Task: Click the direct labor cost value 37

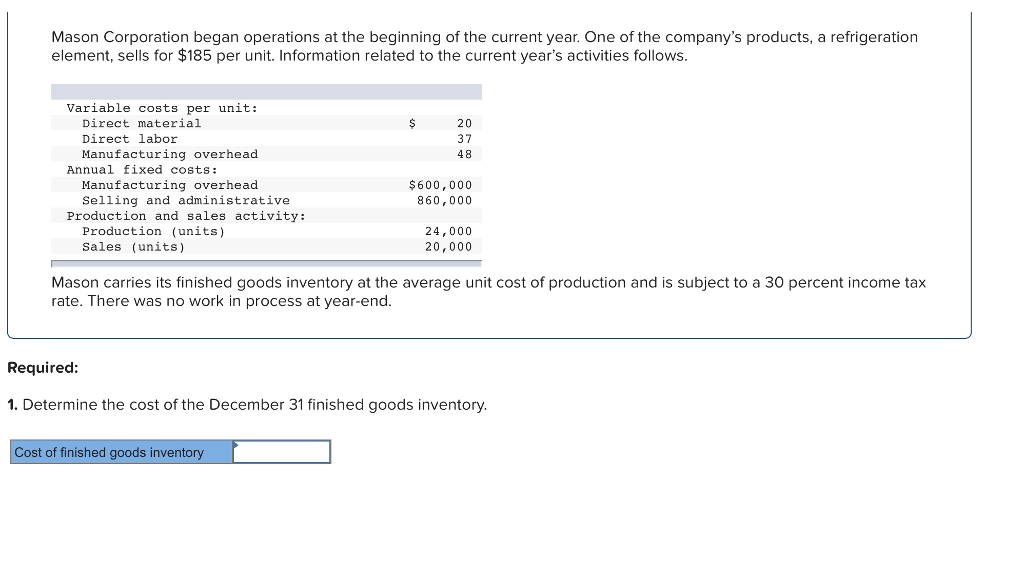Action: point(464,139)
